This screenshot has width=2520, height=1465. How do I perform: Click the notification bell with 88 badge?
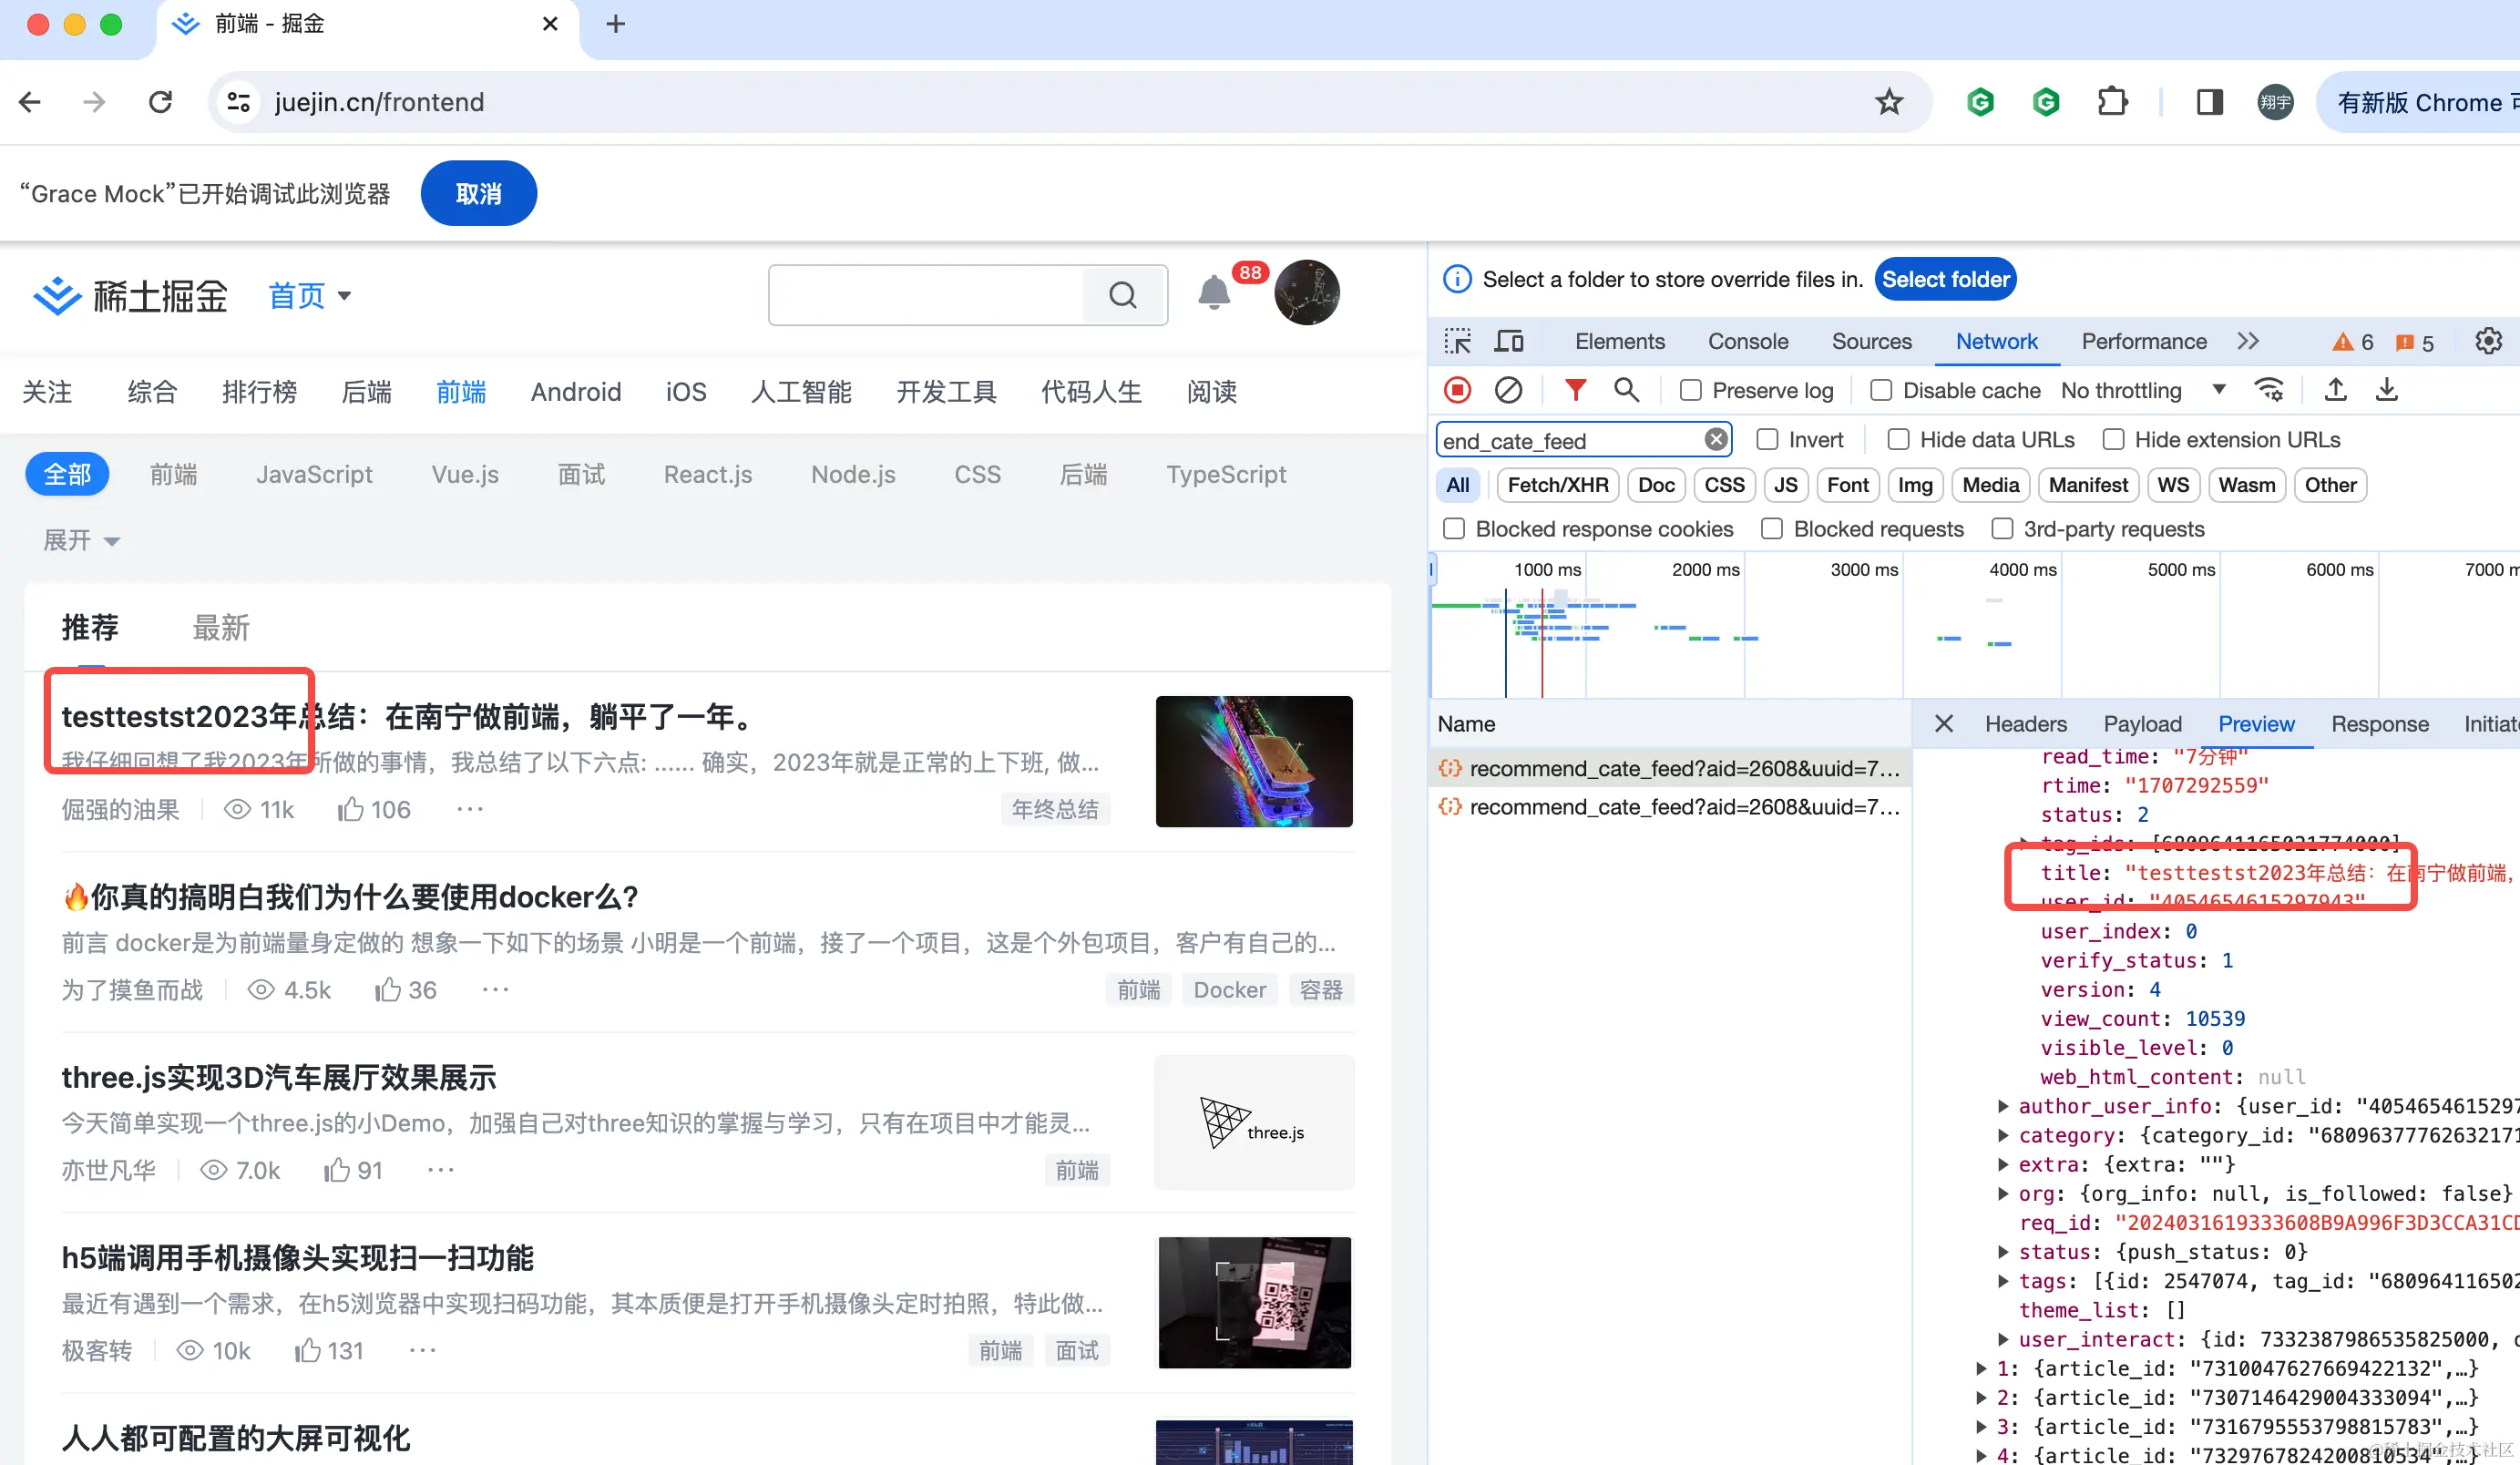point(1214,293)
